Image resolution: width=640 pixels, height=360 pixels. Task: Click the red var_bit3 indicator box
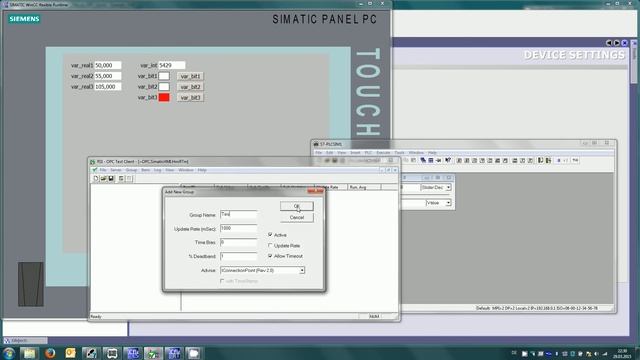164,97
